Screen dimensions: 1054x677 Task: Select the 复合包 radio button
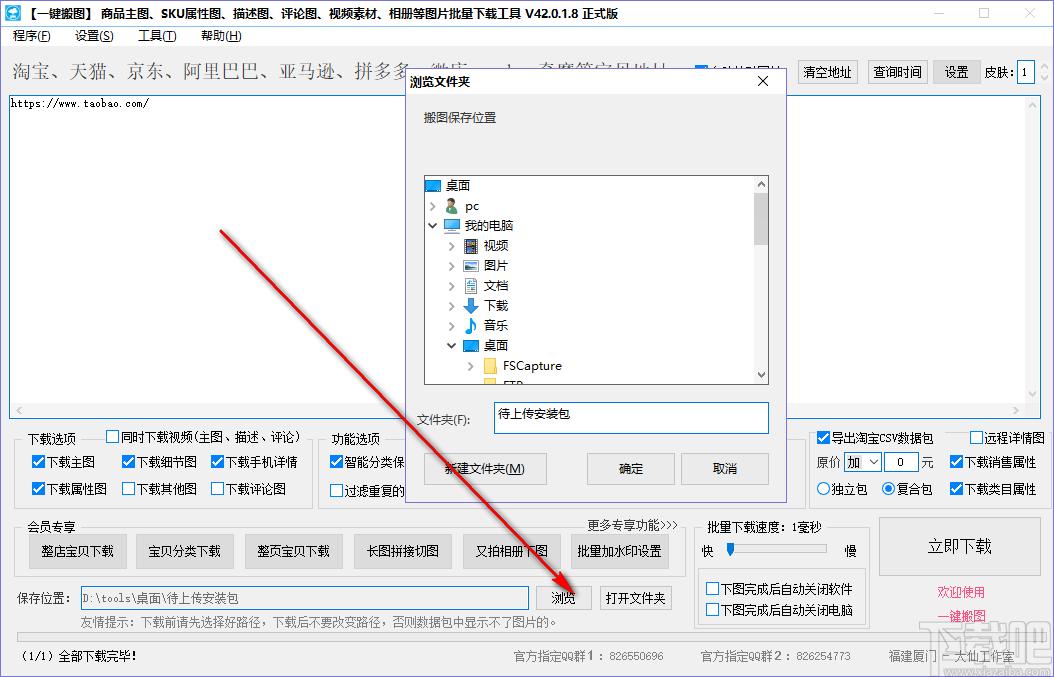click(x=889, y=489)
